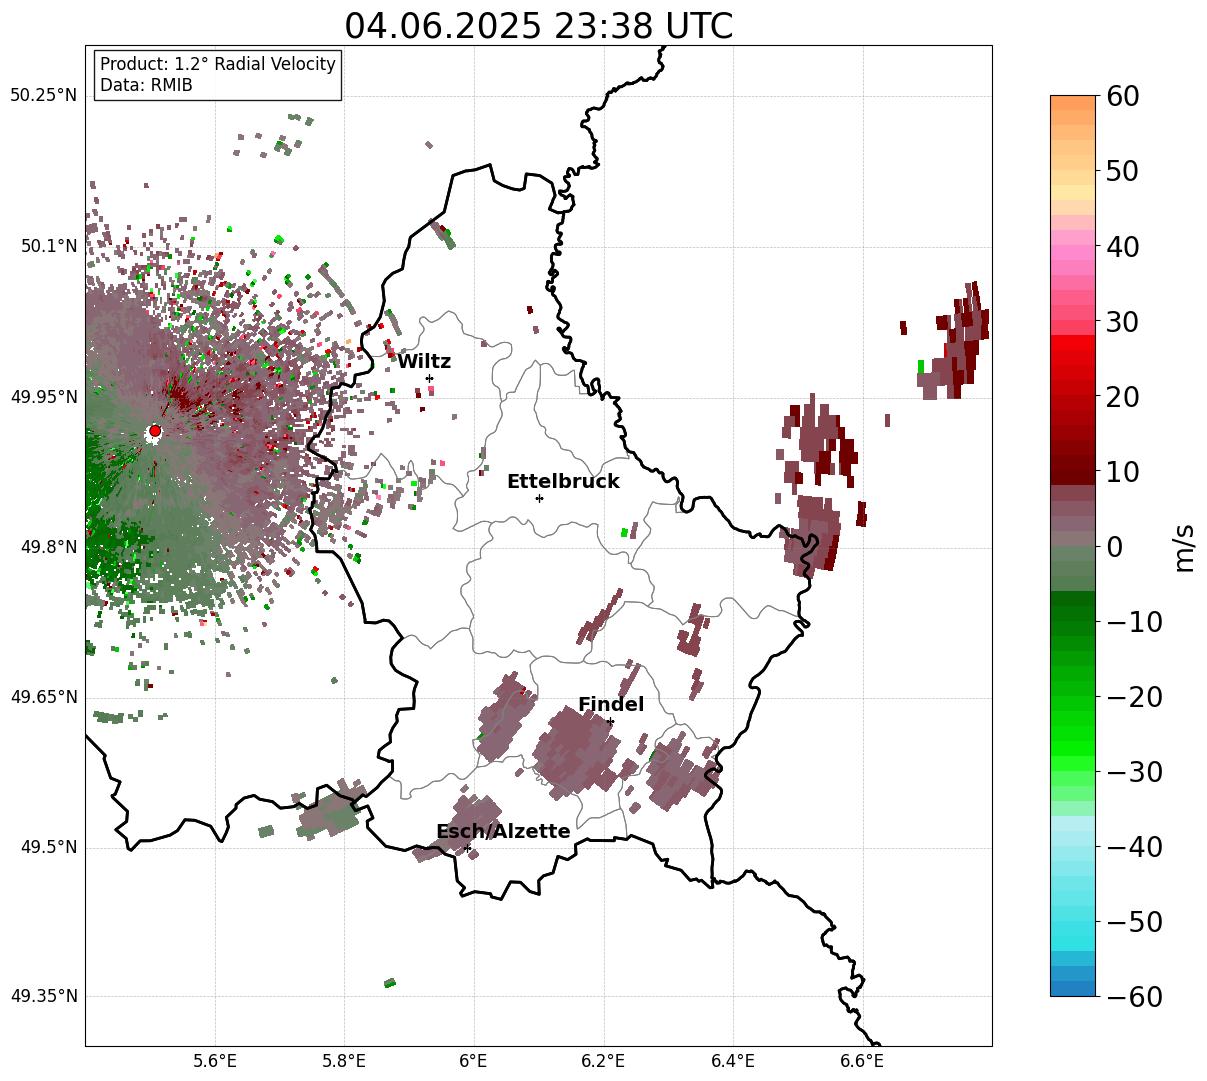Click the dark red echo cluster near 6.55°E 49.9°N

820,440
